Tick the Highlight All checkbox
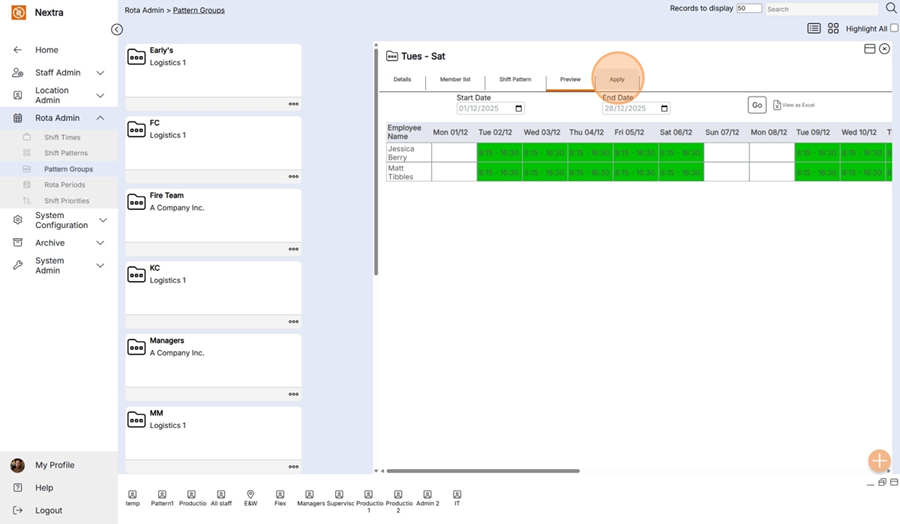This screenshot has height=524, width=900. click(x=894, y=28)
